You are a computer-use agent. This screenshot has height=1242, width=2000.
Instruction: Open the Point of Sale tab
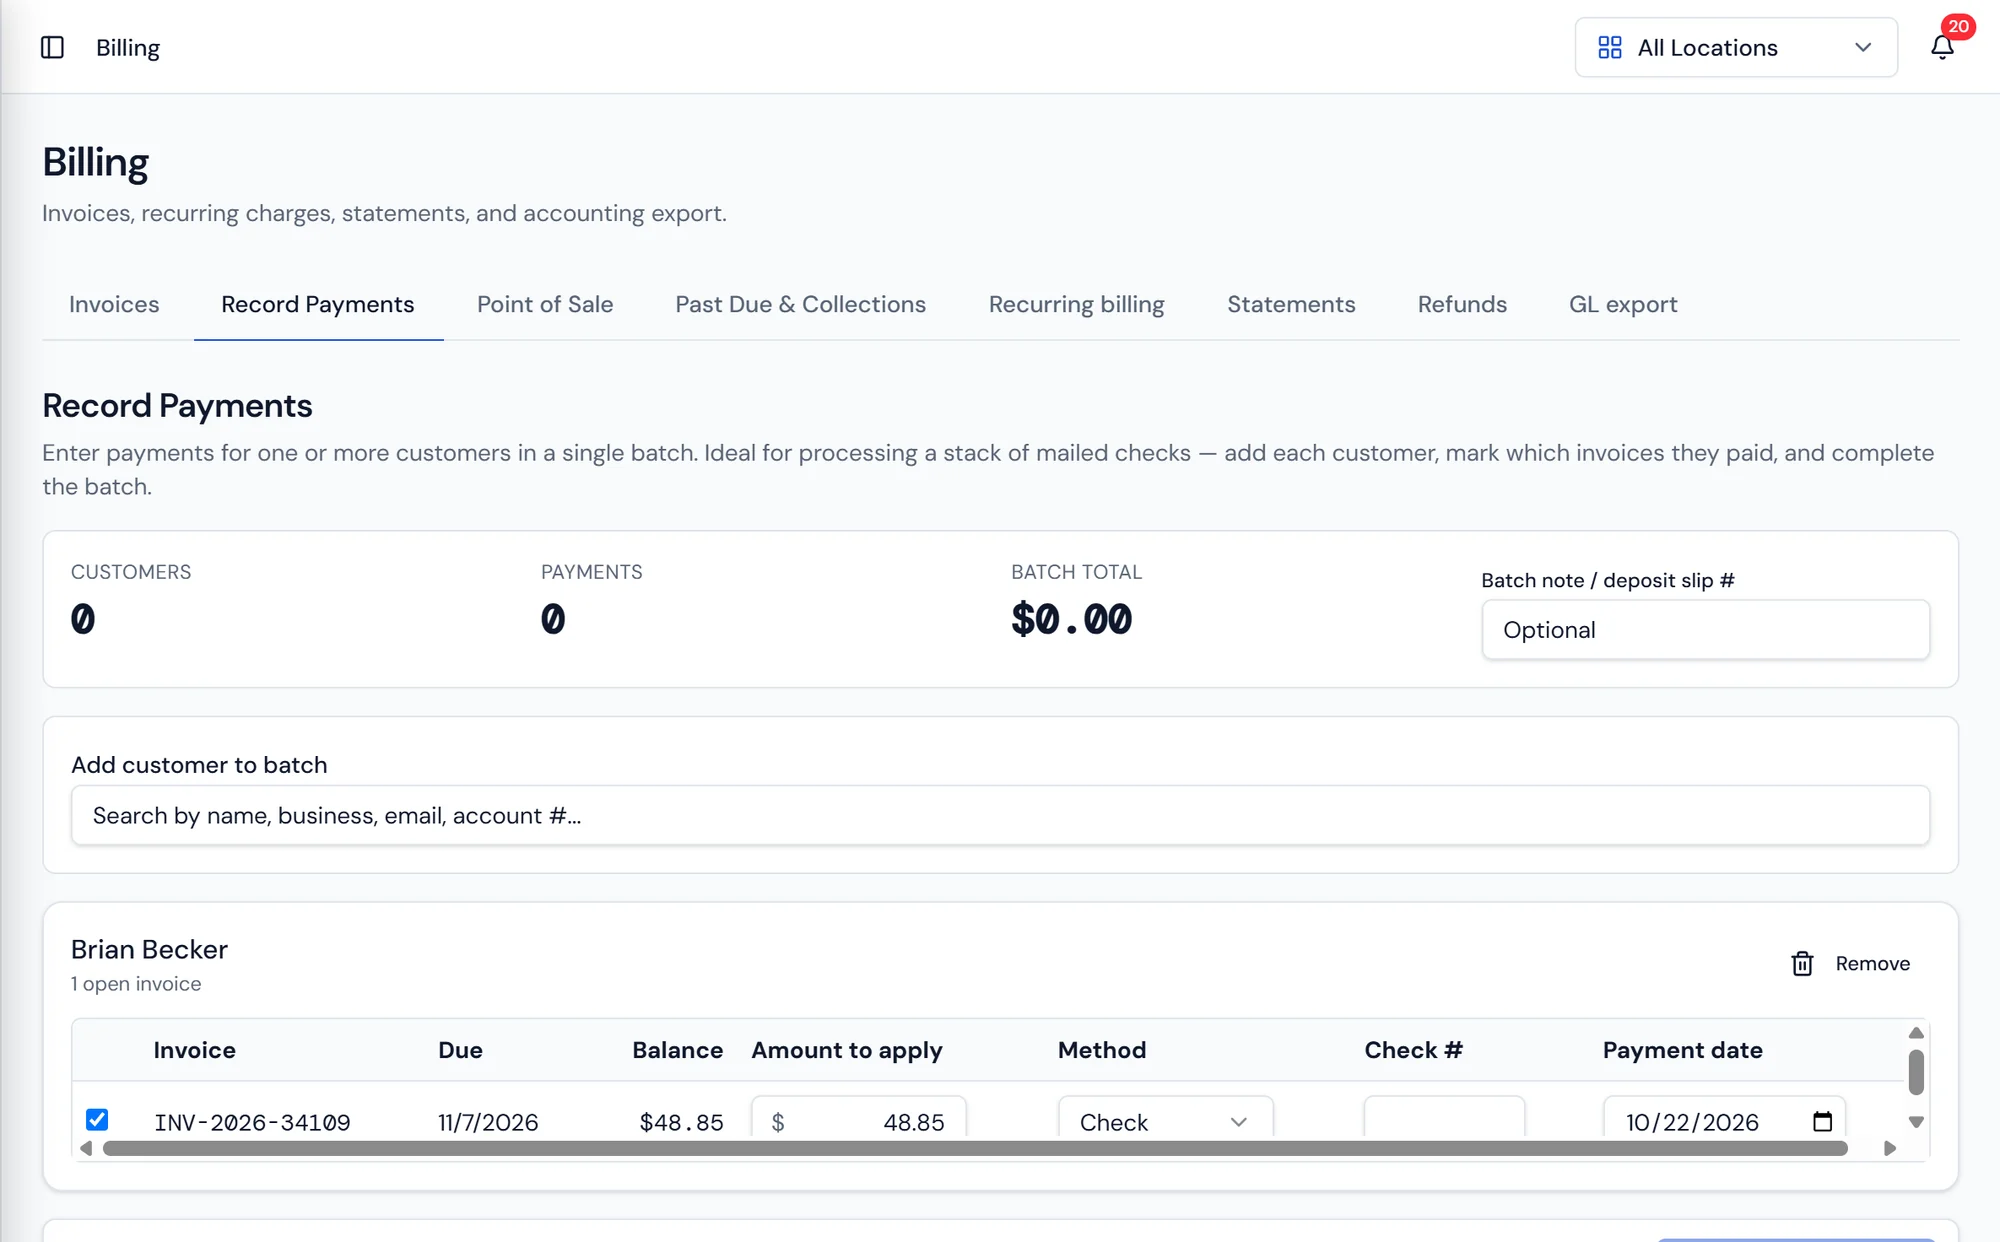[x=545, y=304]
